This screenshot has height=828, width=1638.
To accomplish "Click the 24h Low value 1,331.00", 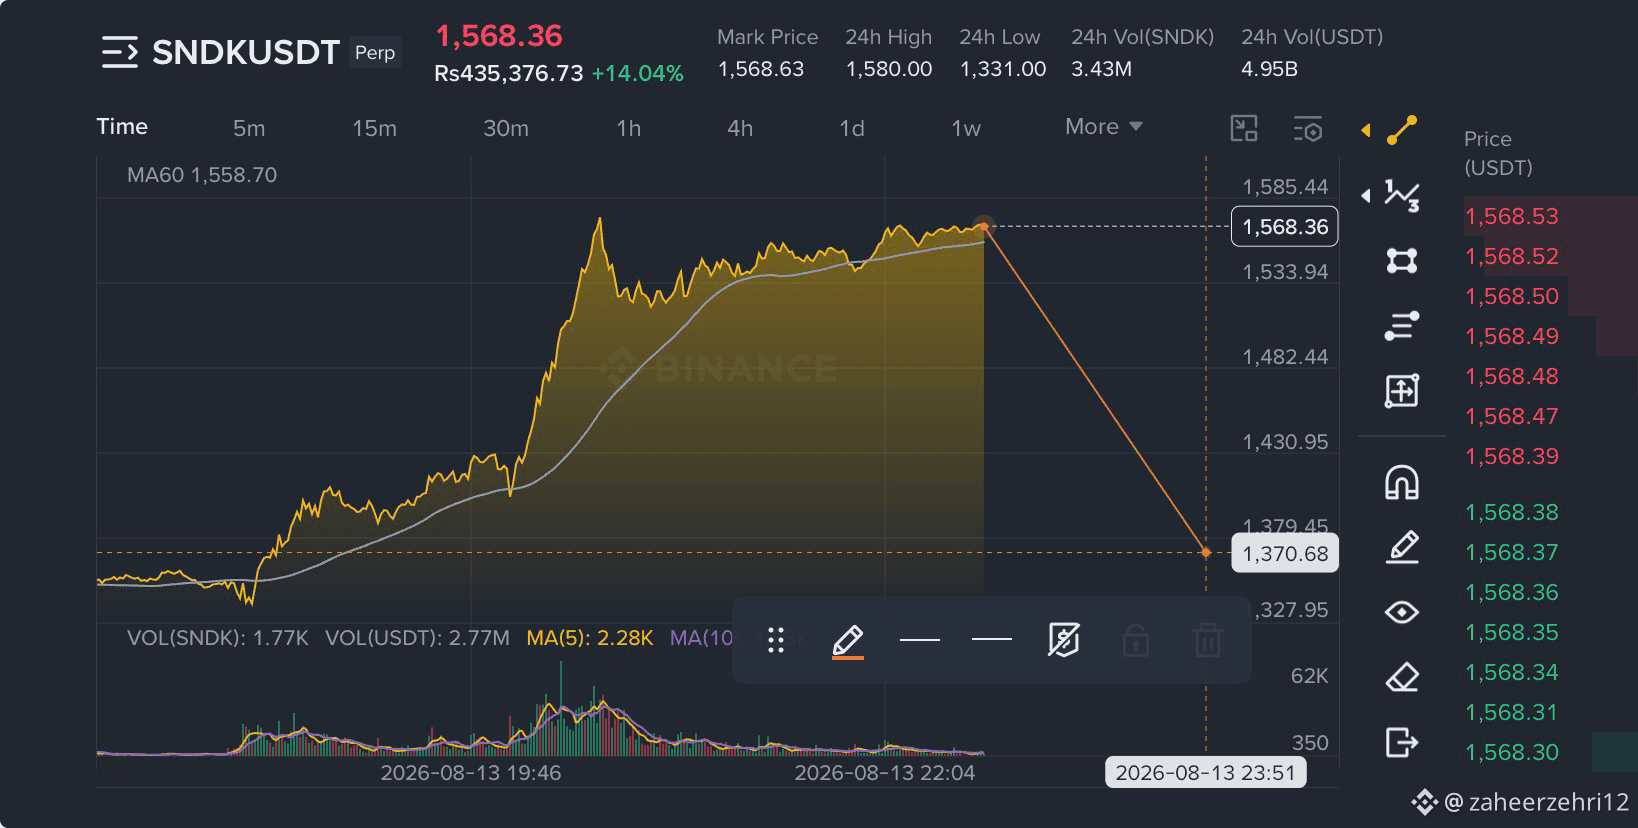I will point(1003,69).
